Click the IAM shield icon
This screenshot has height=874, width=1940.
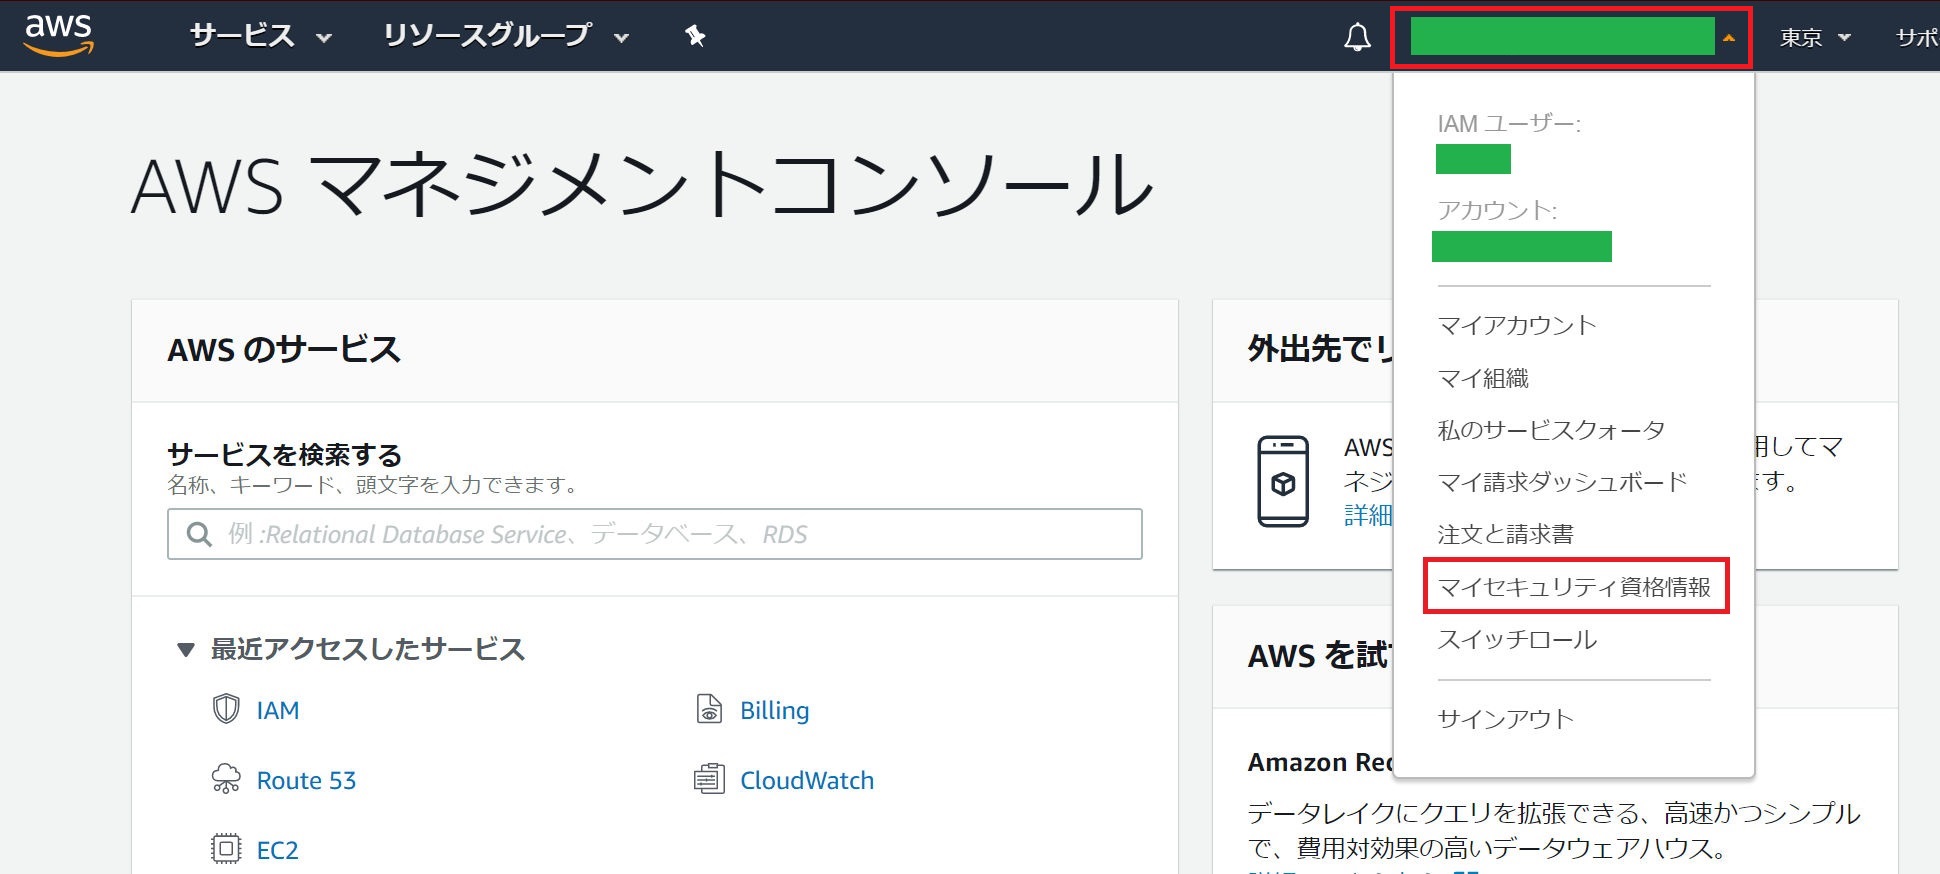coord(227,710)
